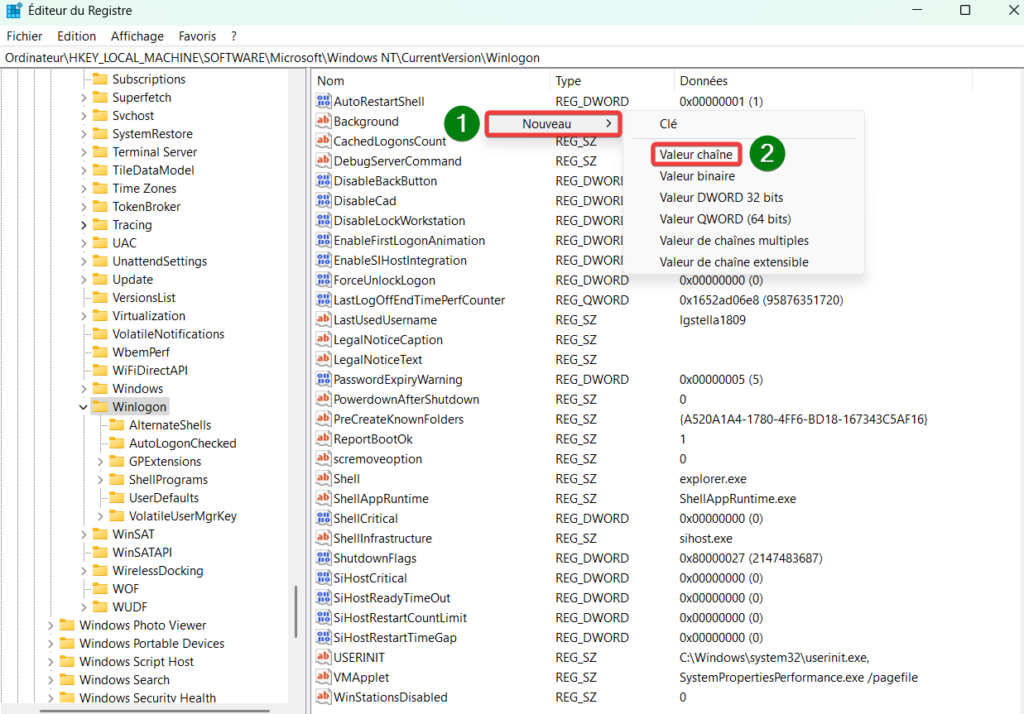Image resolution: width=1024 pixels, height=714 pixels.
Task: Expand the Tracing key chevron
Action: click(x=84, y=225)
